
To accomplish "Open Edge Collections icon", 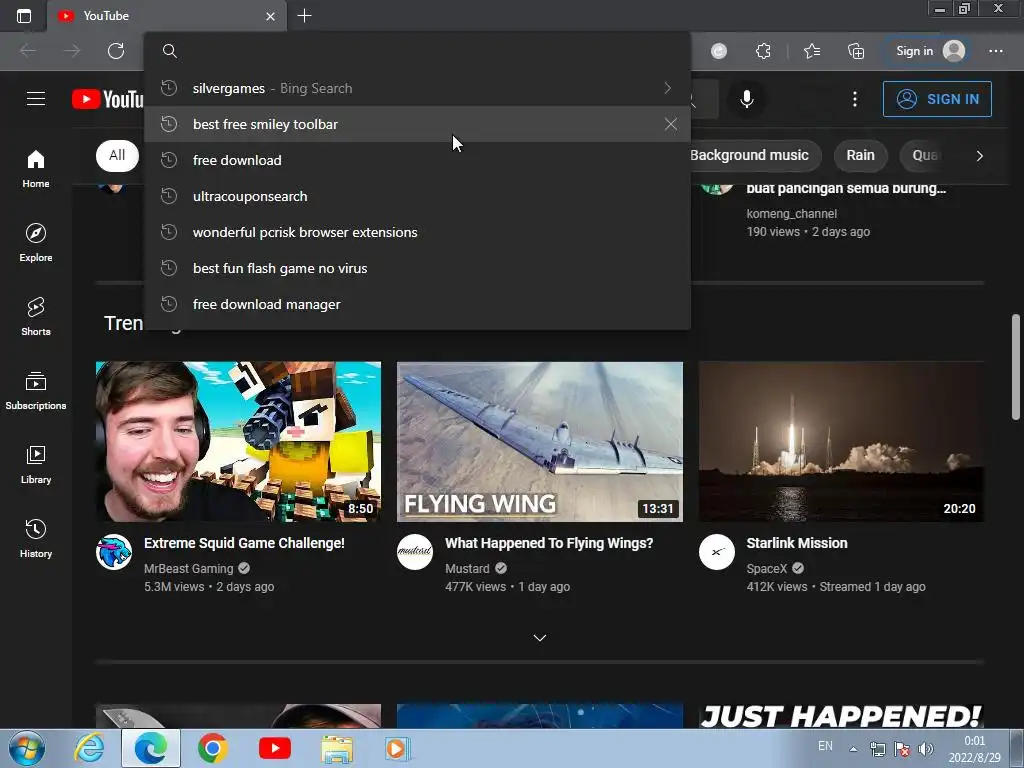I will tap(856, 51).
